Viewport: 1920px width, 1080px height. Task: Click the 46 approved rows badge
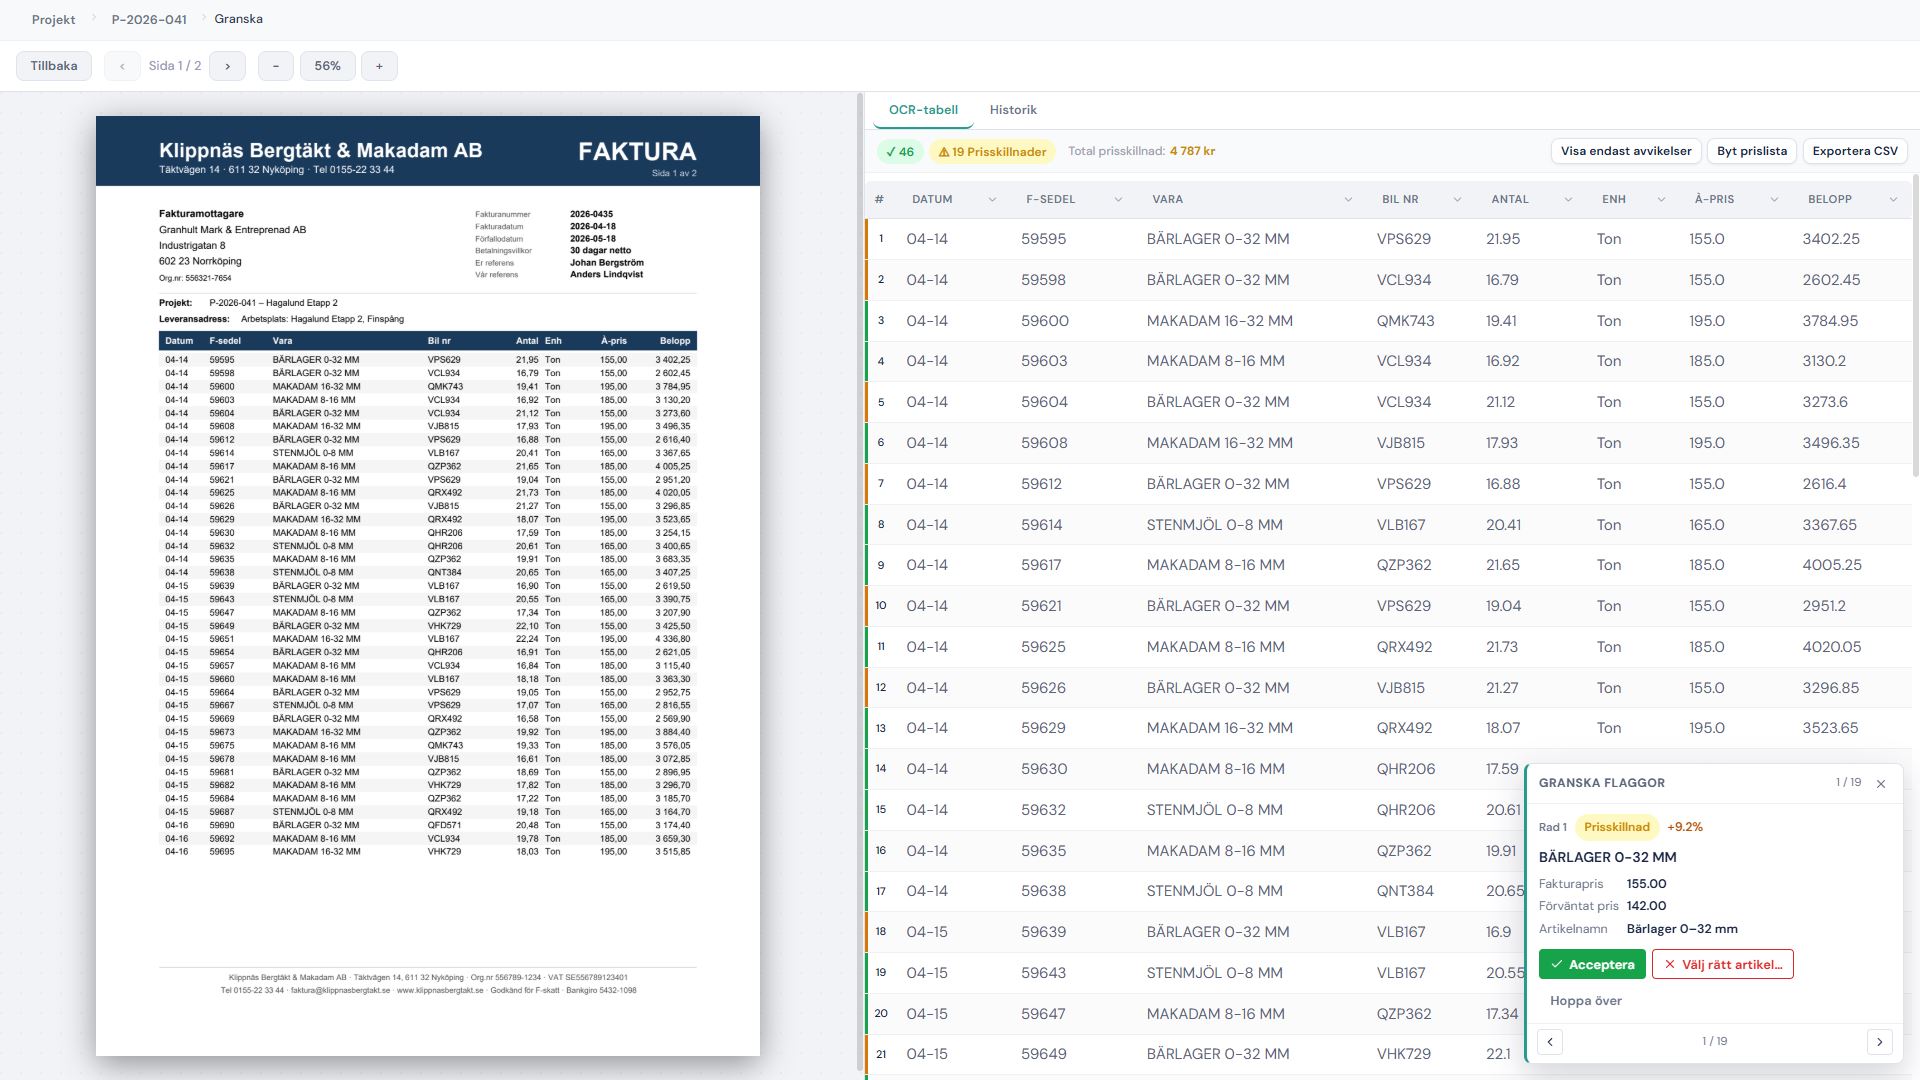(x=900, y=152)
